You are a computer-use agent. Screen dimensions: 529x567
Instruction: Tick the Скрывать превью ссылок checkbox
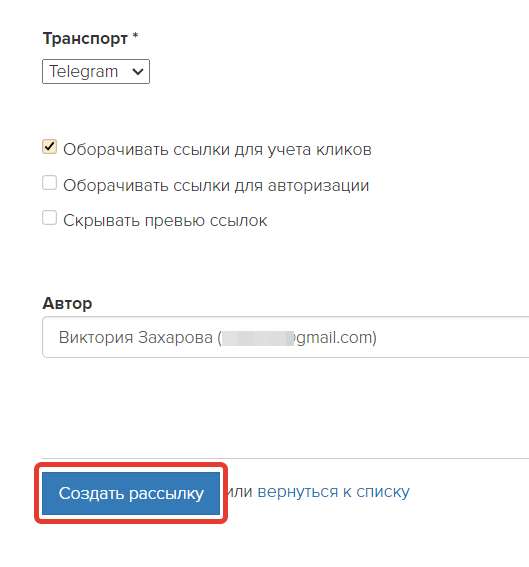click(x=50, y=218)
